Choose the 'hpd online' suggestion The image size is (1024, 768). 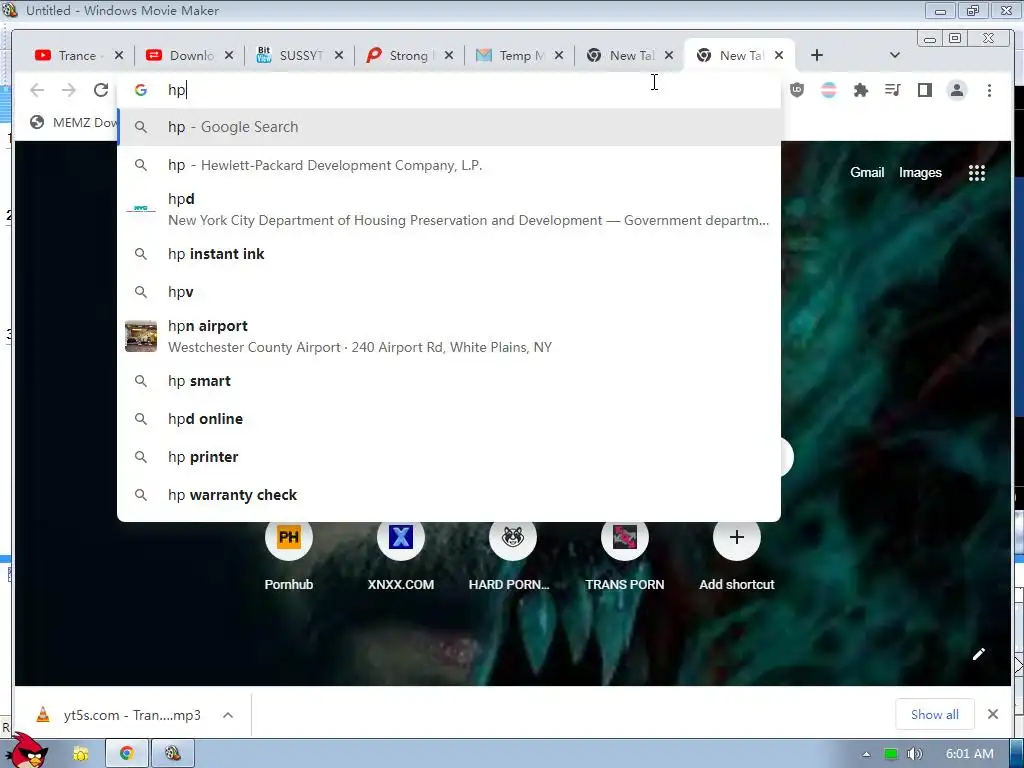pos(449,419)
